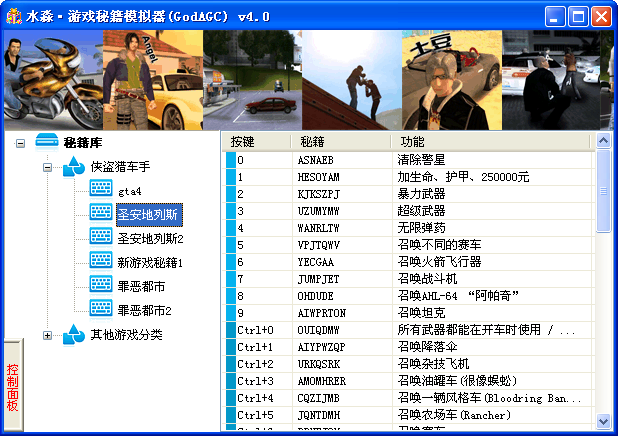Click the dark marker of row OUIQDMW

click(x=231, y=330)
